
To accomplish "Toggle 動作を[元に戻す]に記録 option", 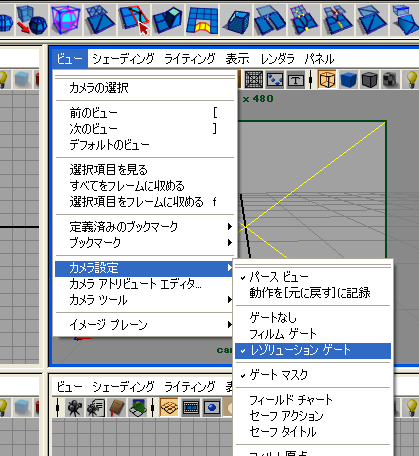I will [313, 293].
